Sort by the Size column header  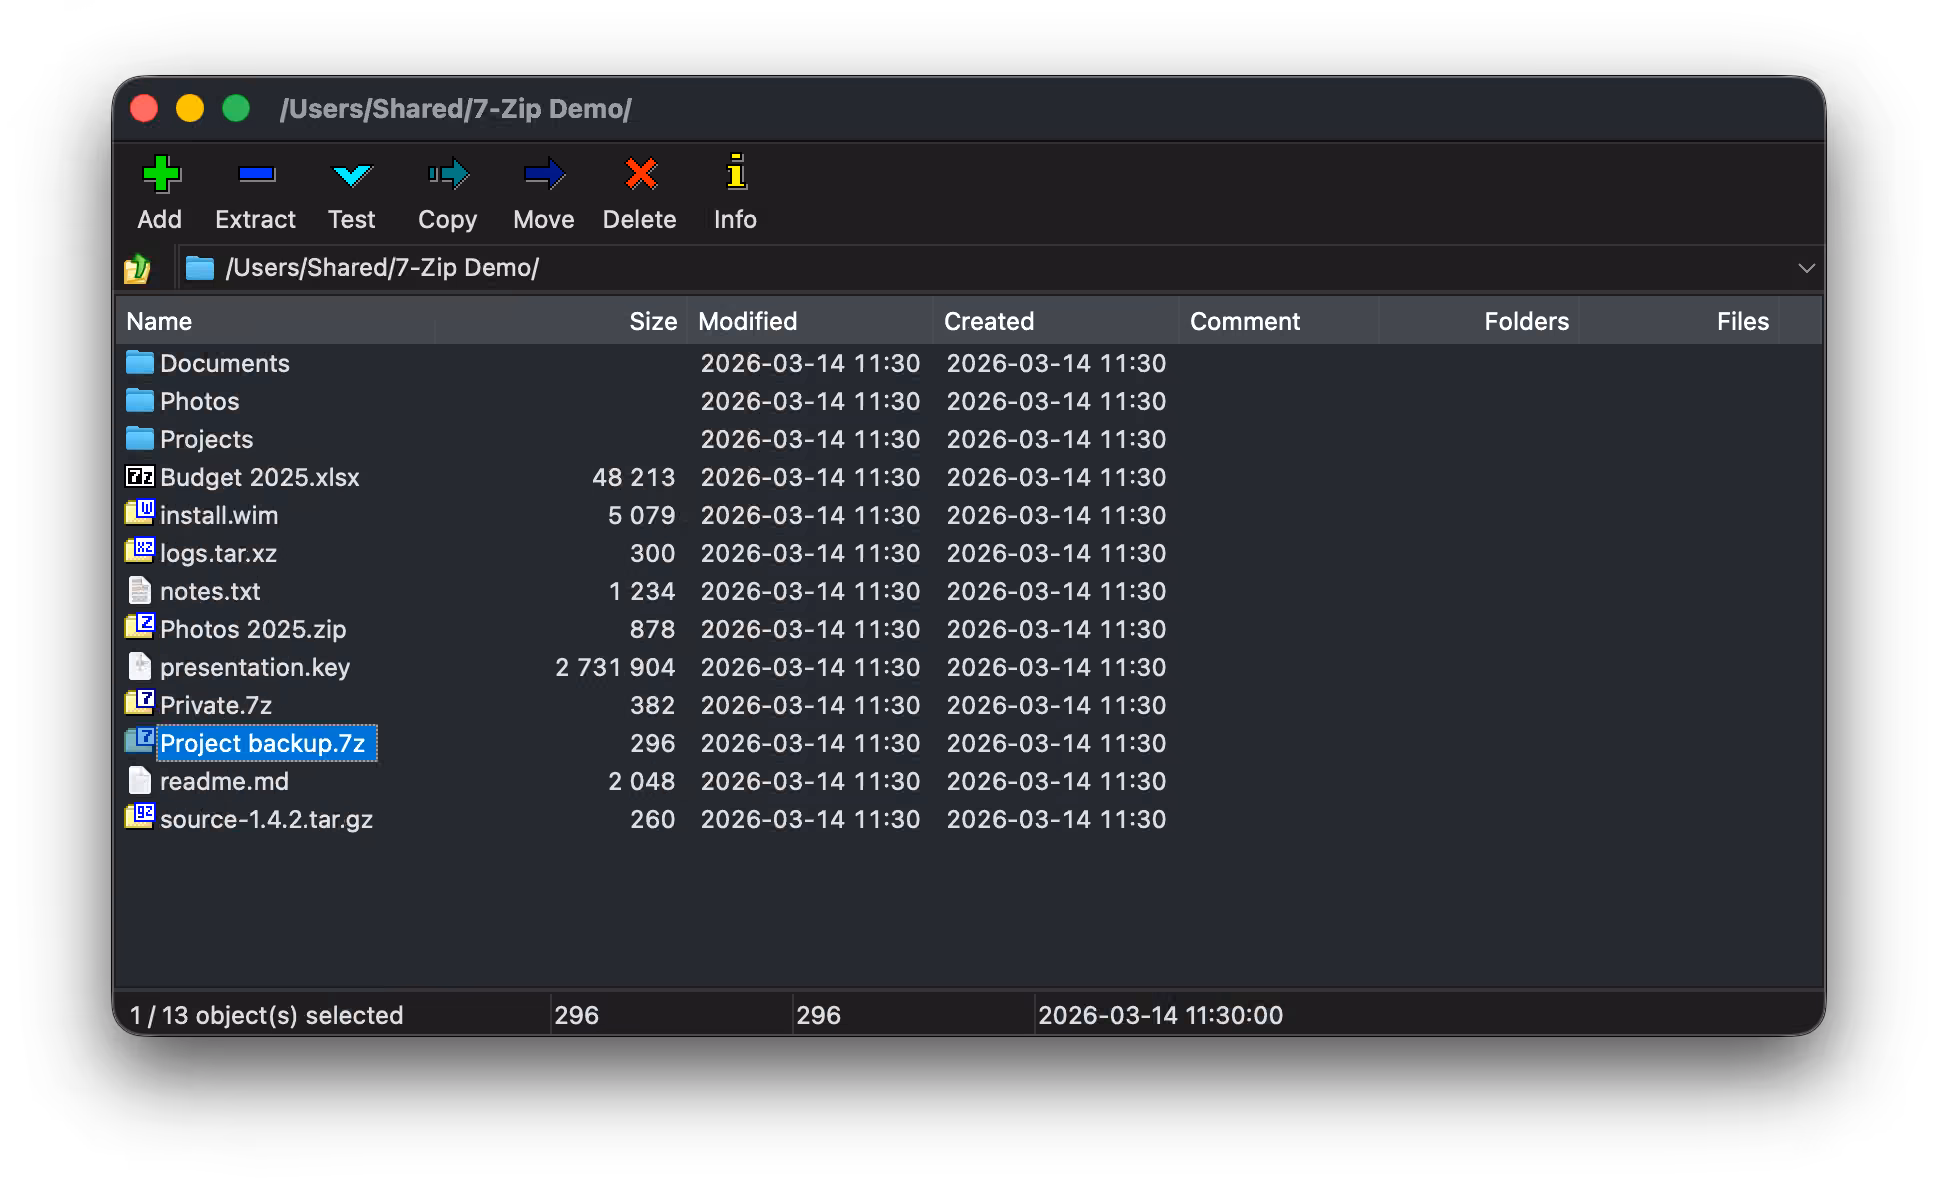coord(561,321)
